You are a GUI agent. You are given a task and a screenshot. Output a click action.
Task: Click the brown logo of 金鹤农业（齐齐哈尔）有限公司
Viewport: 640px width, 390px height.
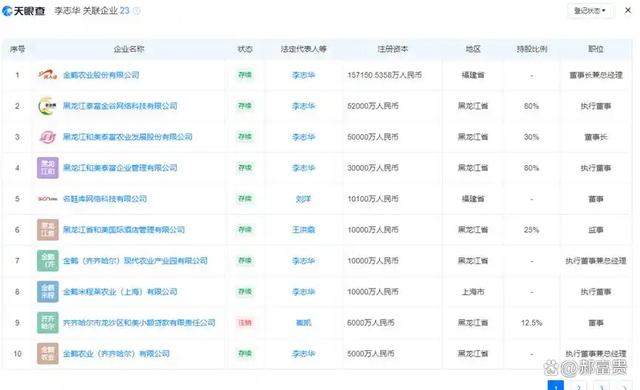coord(48,354)
